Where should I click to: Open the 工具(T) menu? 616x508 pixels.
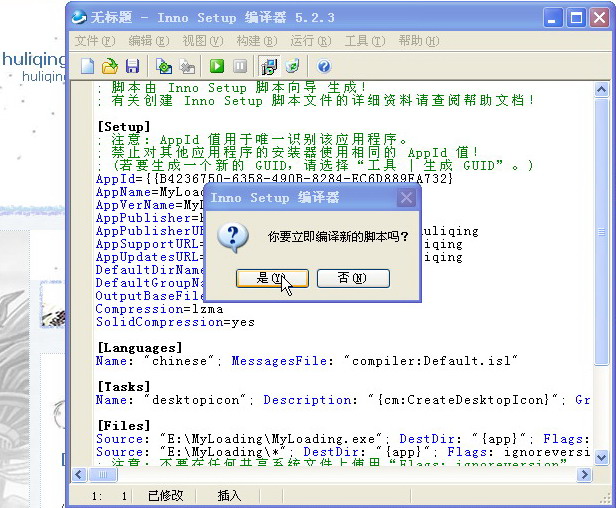(365, 40)
